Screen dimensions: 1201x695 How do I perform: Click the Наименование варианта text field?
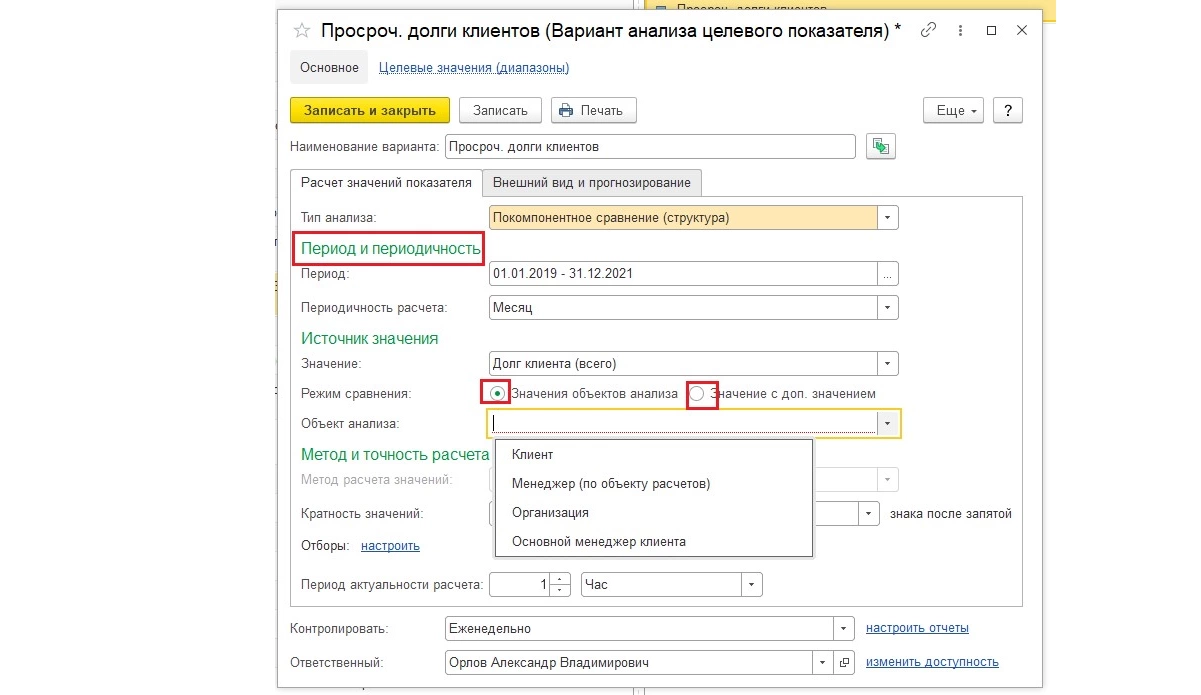click(x=649, y=147)
